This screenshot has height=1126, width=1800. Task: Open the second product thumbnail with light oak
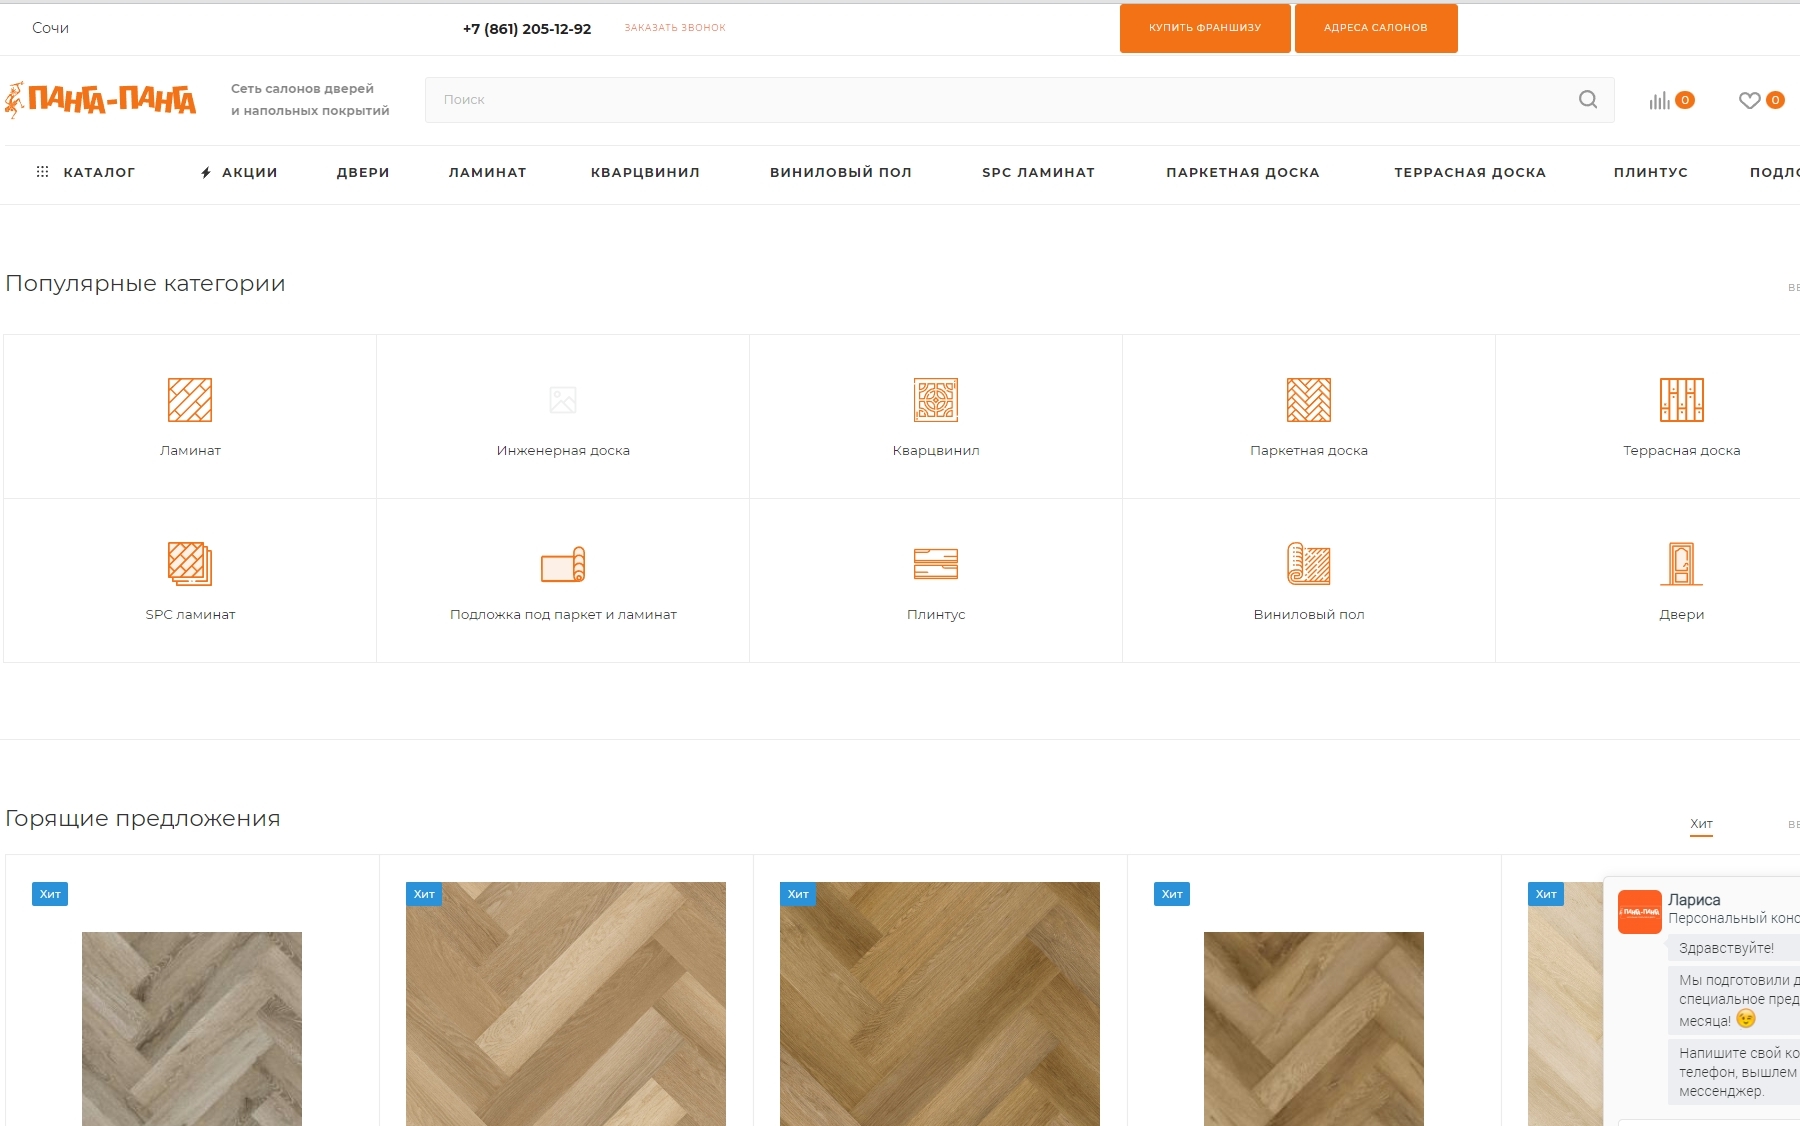(566, 1004)
